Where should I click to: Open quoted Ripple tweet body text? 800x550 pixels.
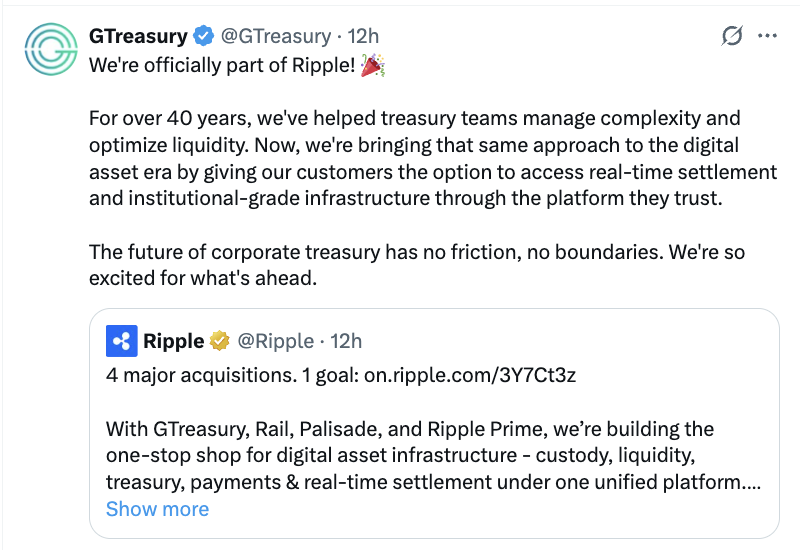point(433,455)
